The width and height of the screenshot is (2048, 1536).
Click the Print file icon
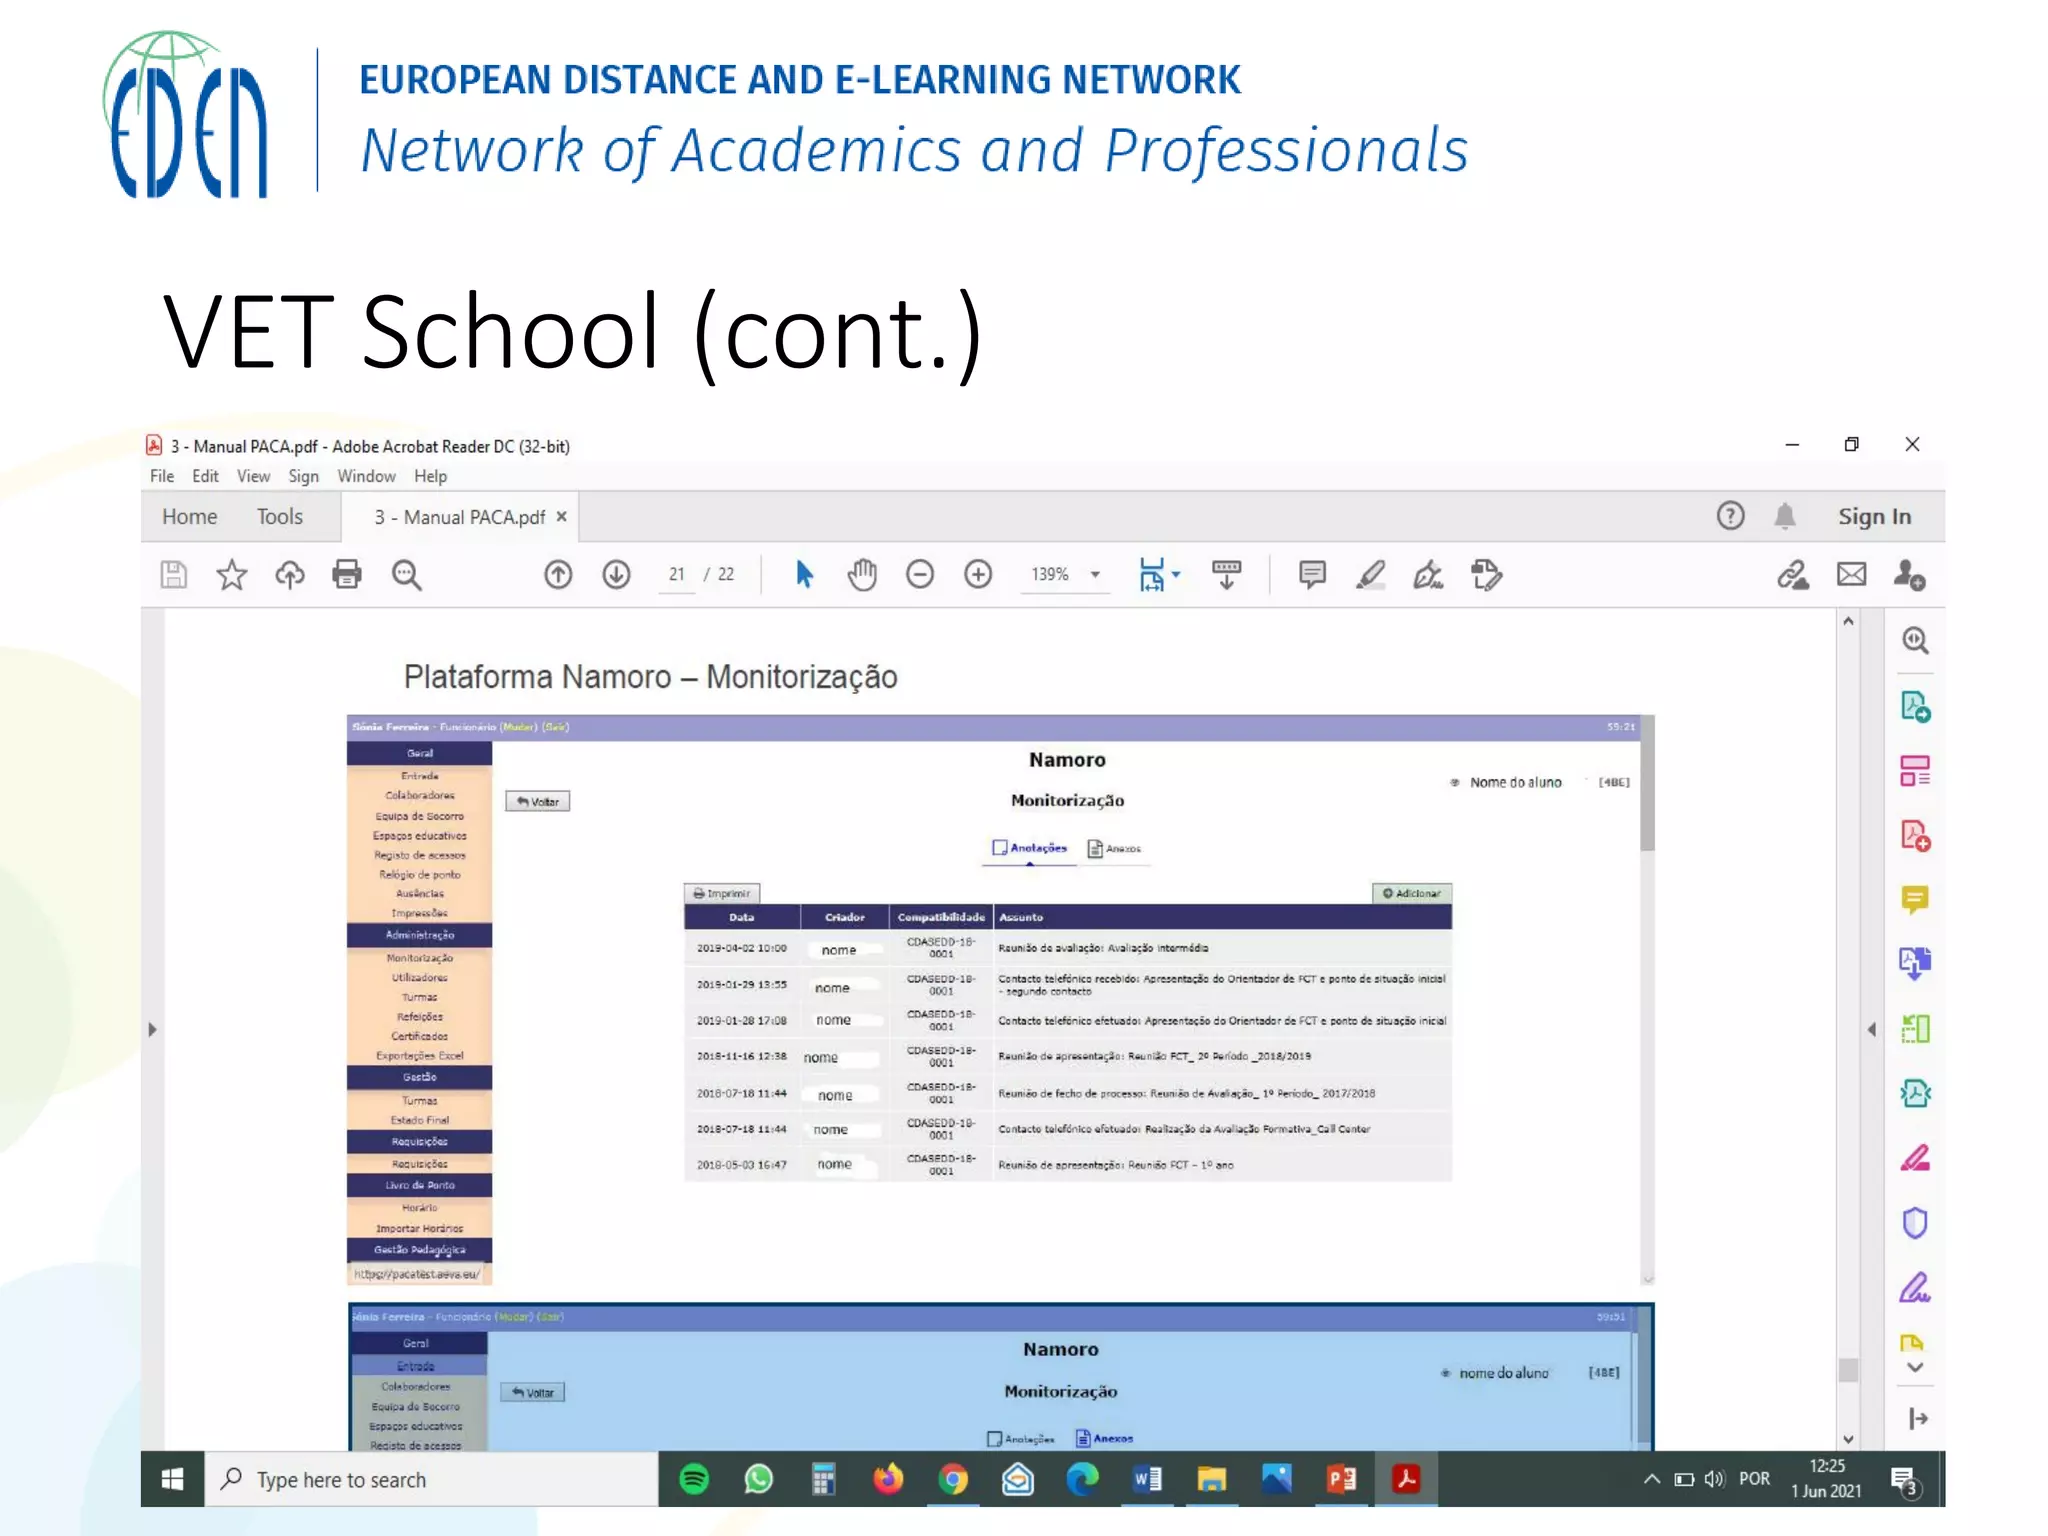(347, 575)
